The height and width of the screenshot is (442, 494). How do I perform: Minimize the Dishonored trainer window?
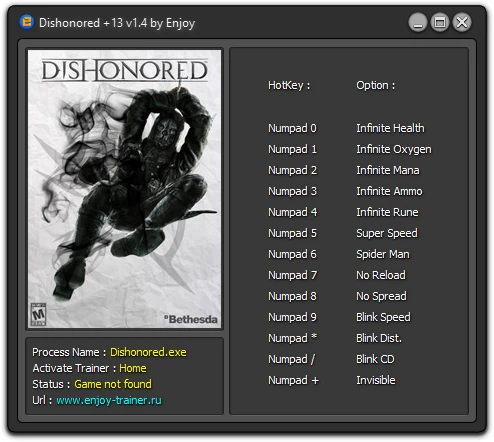418,23
